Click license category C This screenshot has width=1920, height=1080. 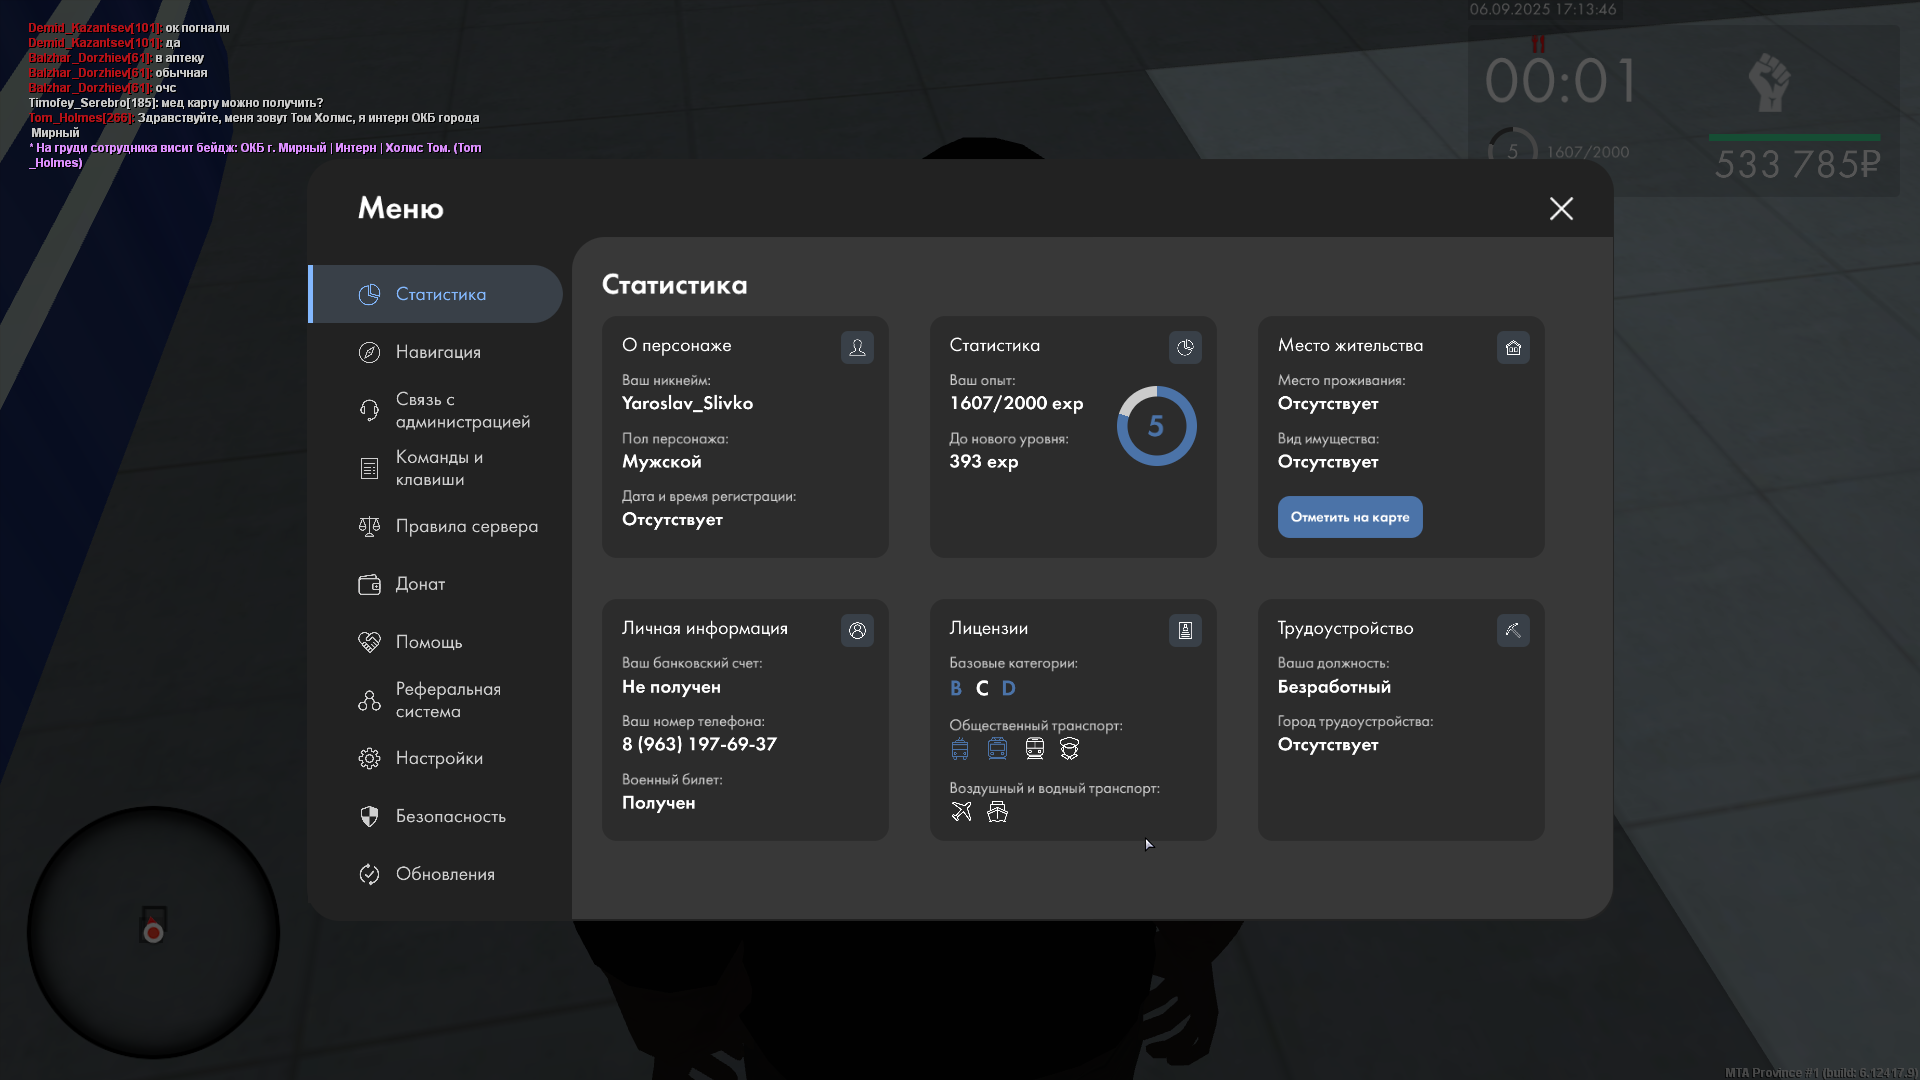(982, 688)
